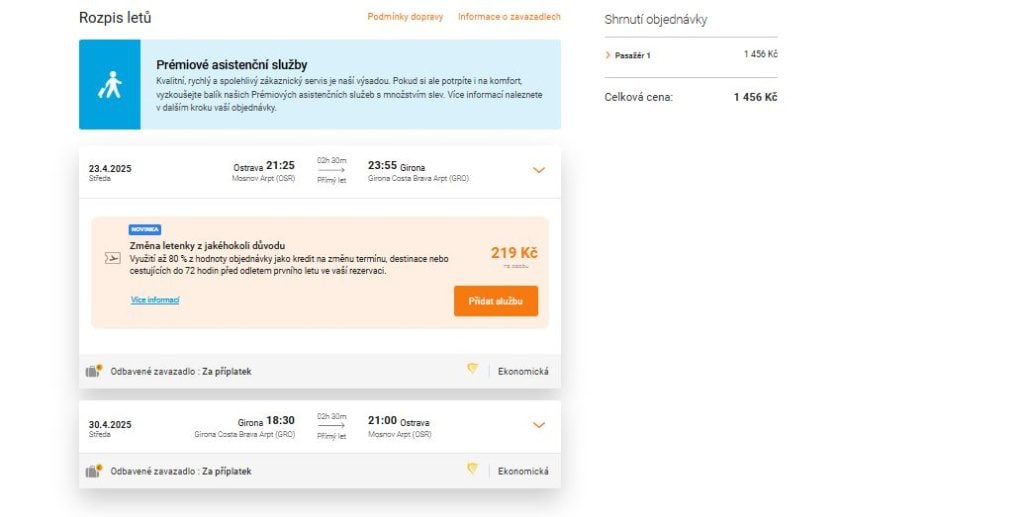Expand the 30.4.2025 flight details chevron
This screenshot has width=1024, height=517.
coord(539,425)
